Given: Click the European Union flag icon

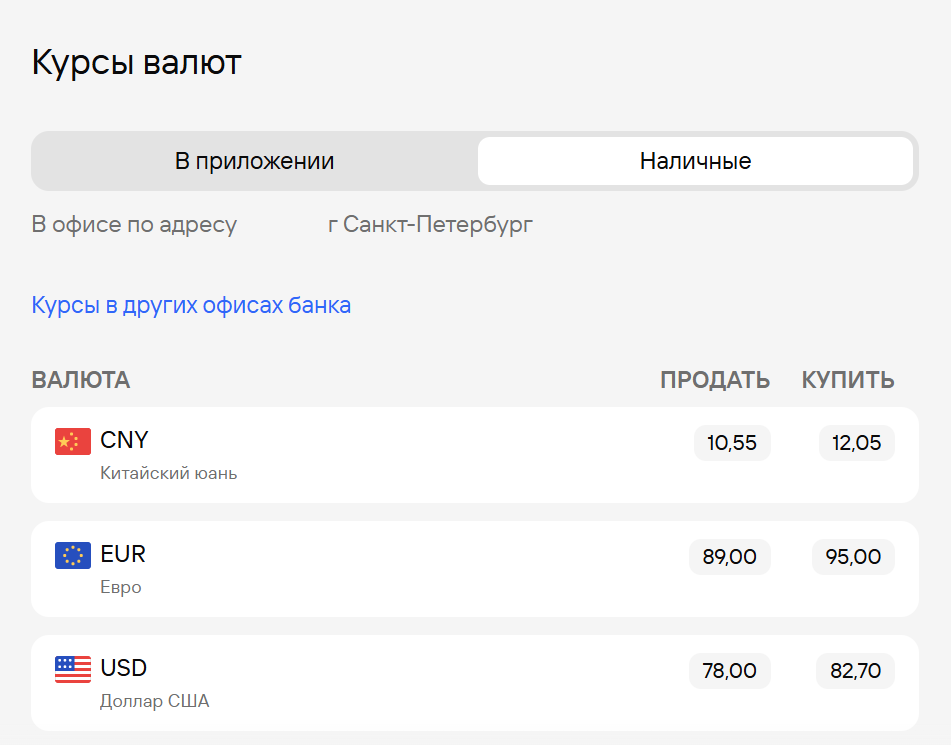Looking at the screenshot, I should tap(73, 555).
